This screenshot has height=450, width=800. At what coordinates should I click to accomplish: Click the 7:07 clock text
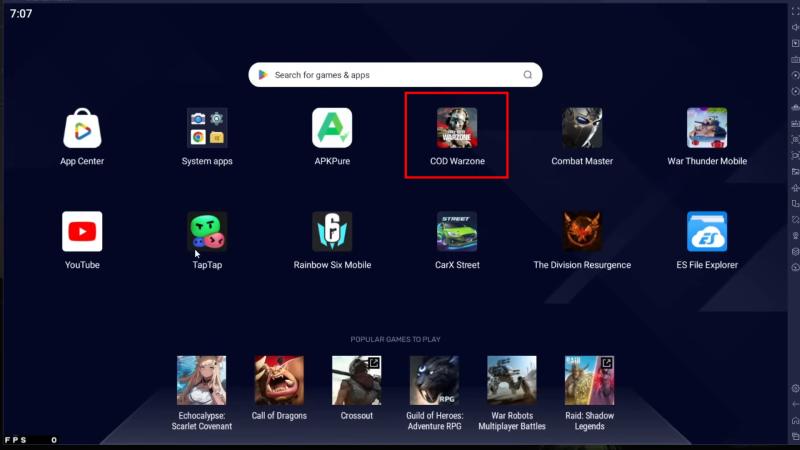click(x=21, y=14)
